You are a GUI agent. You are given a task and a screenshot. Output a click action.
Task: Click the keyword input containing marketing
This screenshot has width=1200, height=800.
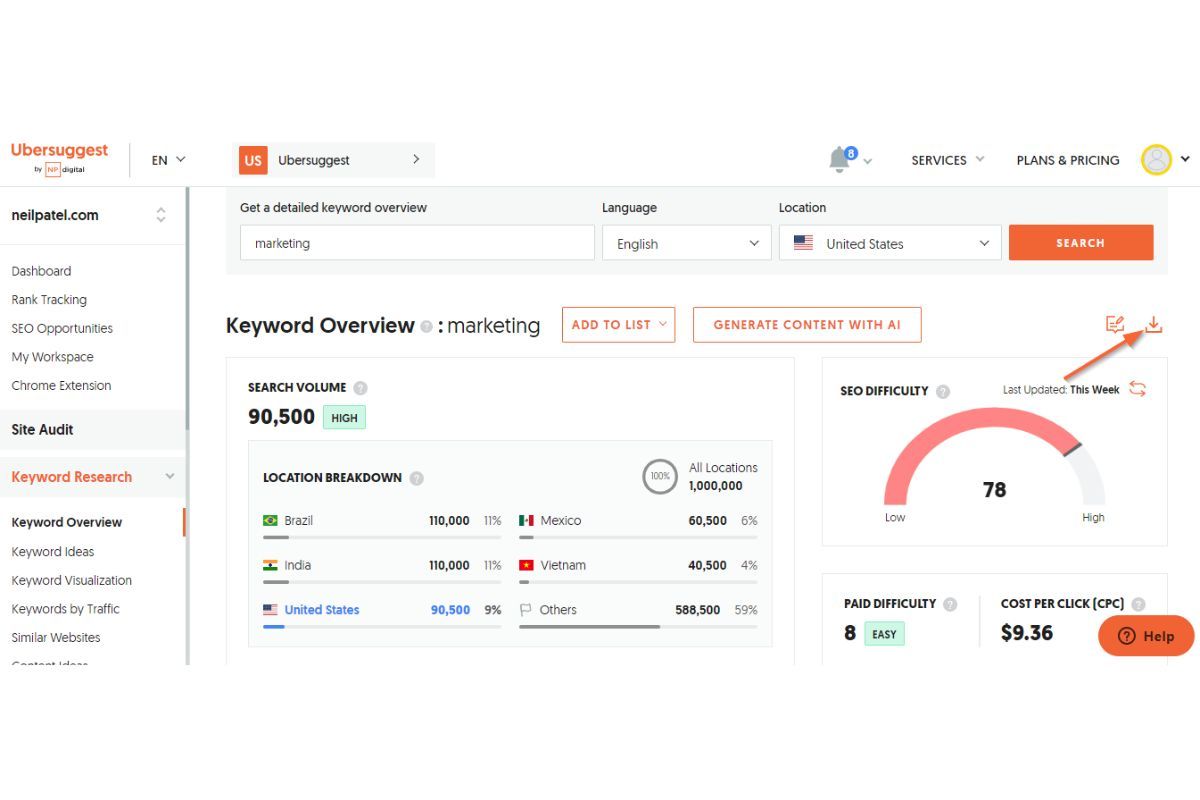tap(417, 243)
